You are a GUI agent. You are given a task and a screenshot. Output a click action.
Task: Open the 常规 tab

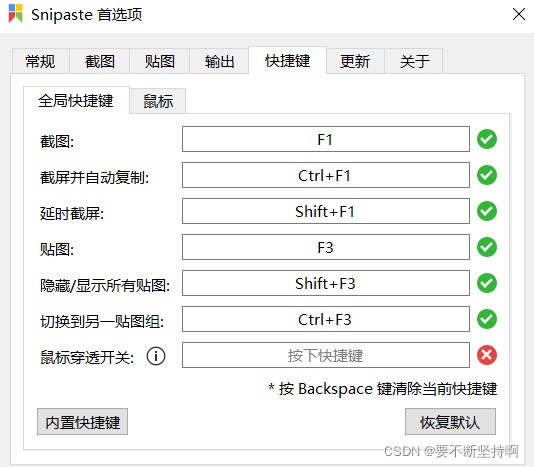click(40, 61)
